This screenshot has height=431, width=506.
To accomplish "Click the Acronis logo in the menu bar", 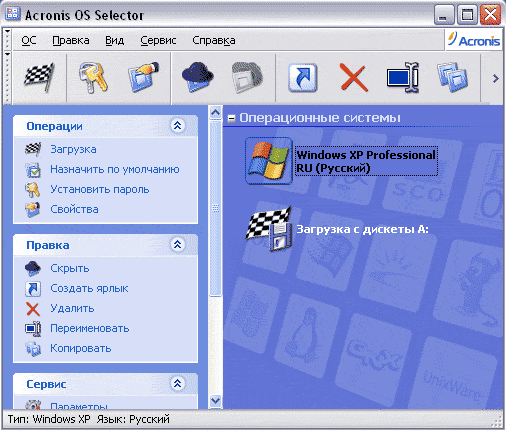I will click(474, 40).
